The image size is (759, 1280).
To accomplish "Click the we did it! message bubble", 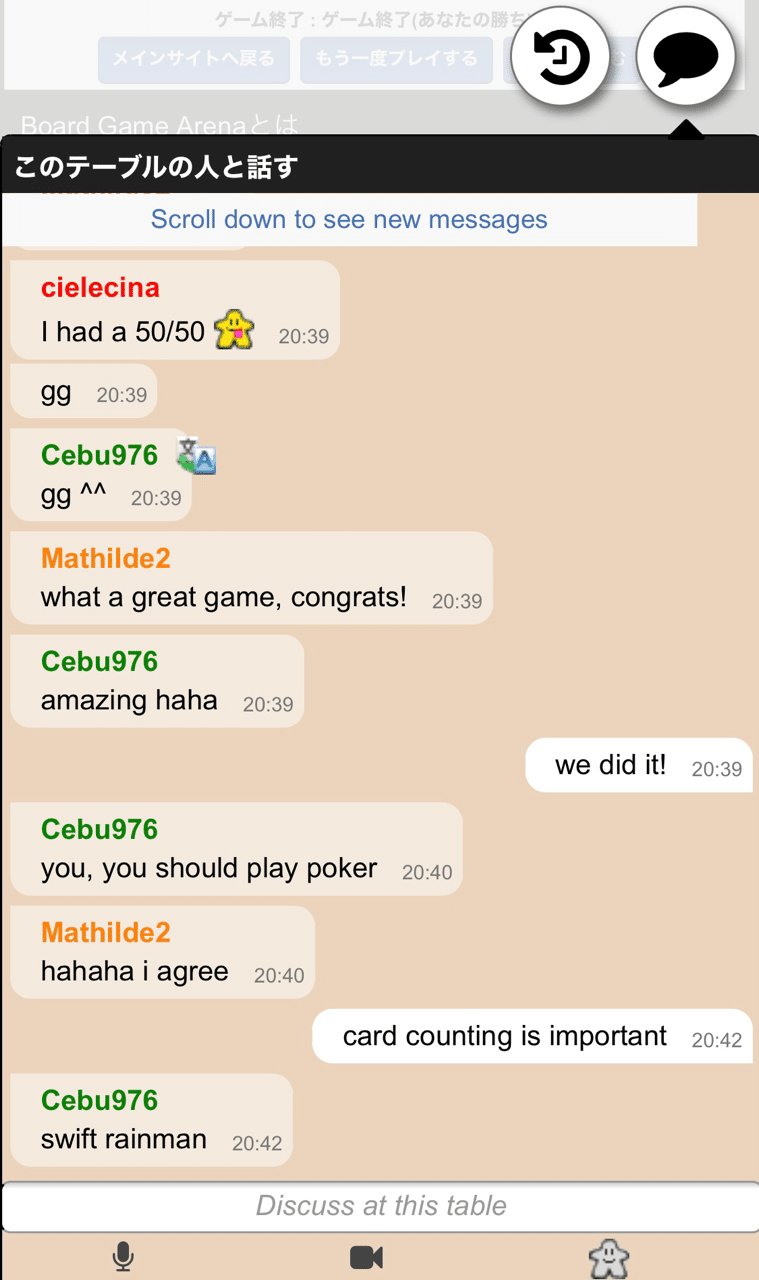I will [x=639, y=765].
